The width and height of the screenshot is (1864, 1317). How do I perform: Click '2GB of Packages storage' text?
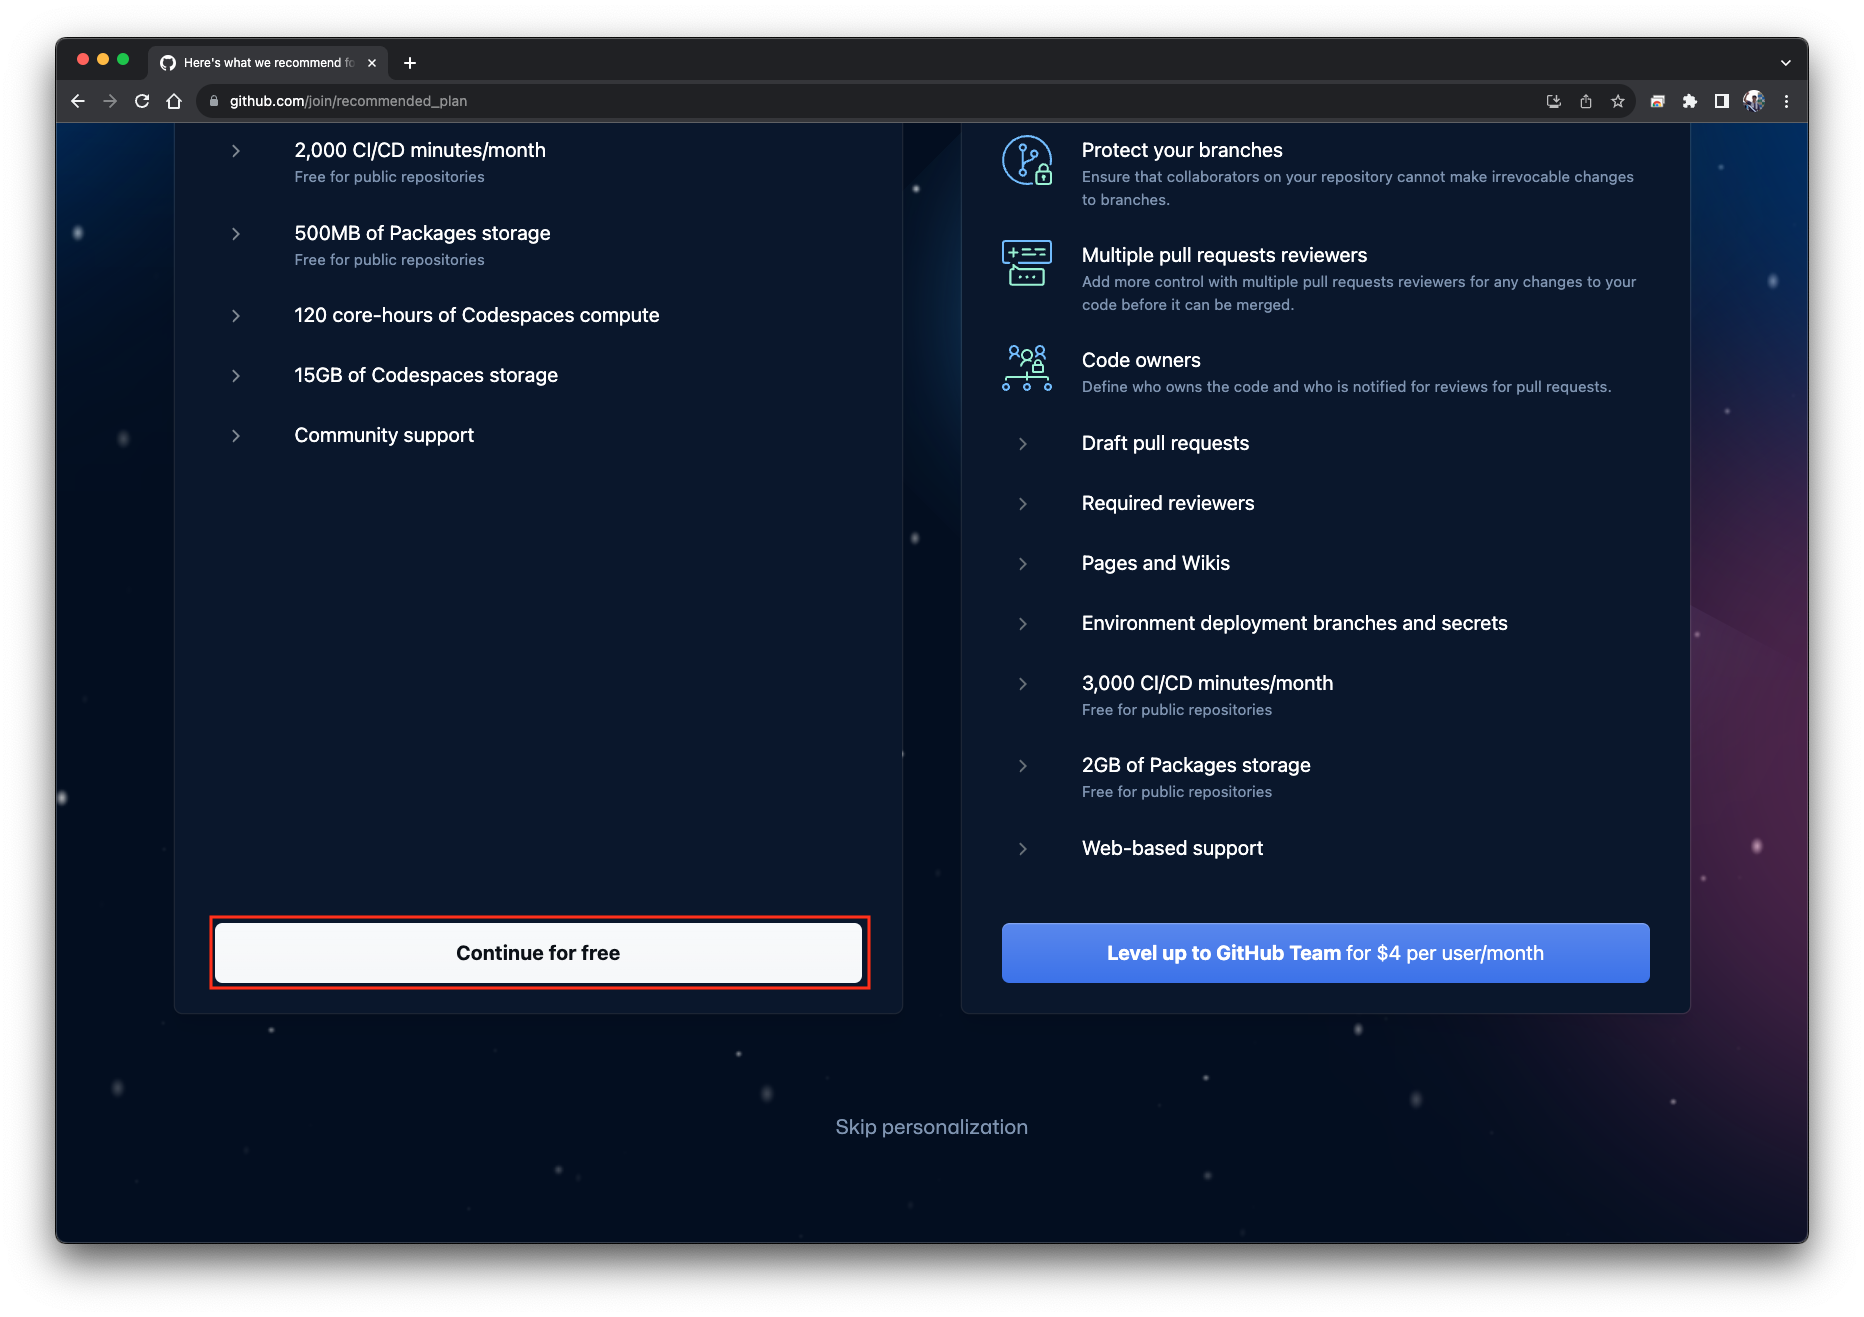coord(1196,765)
